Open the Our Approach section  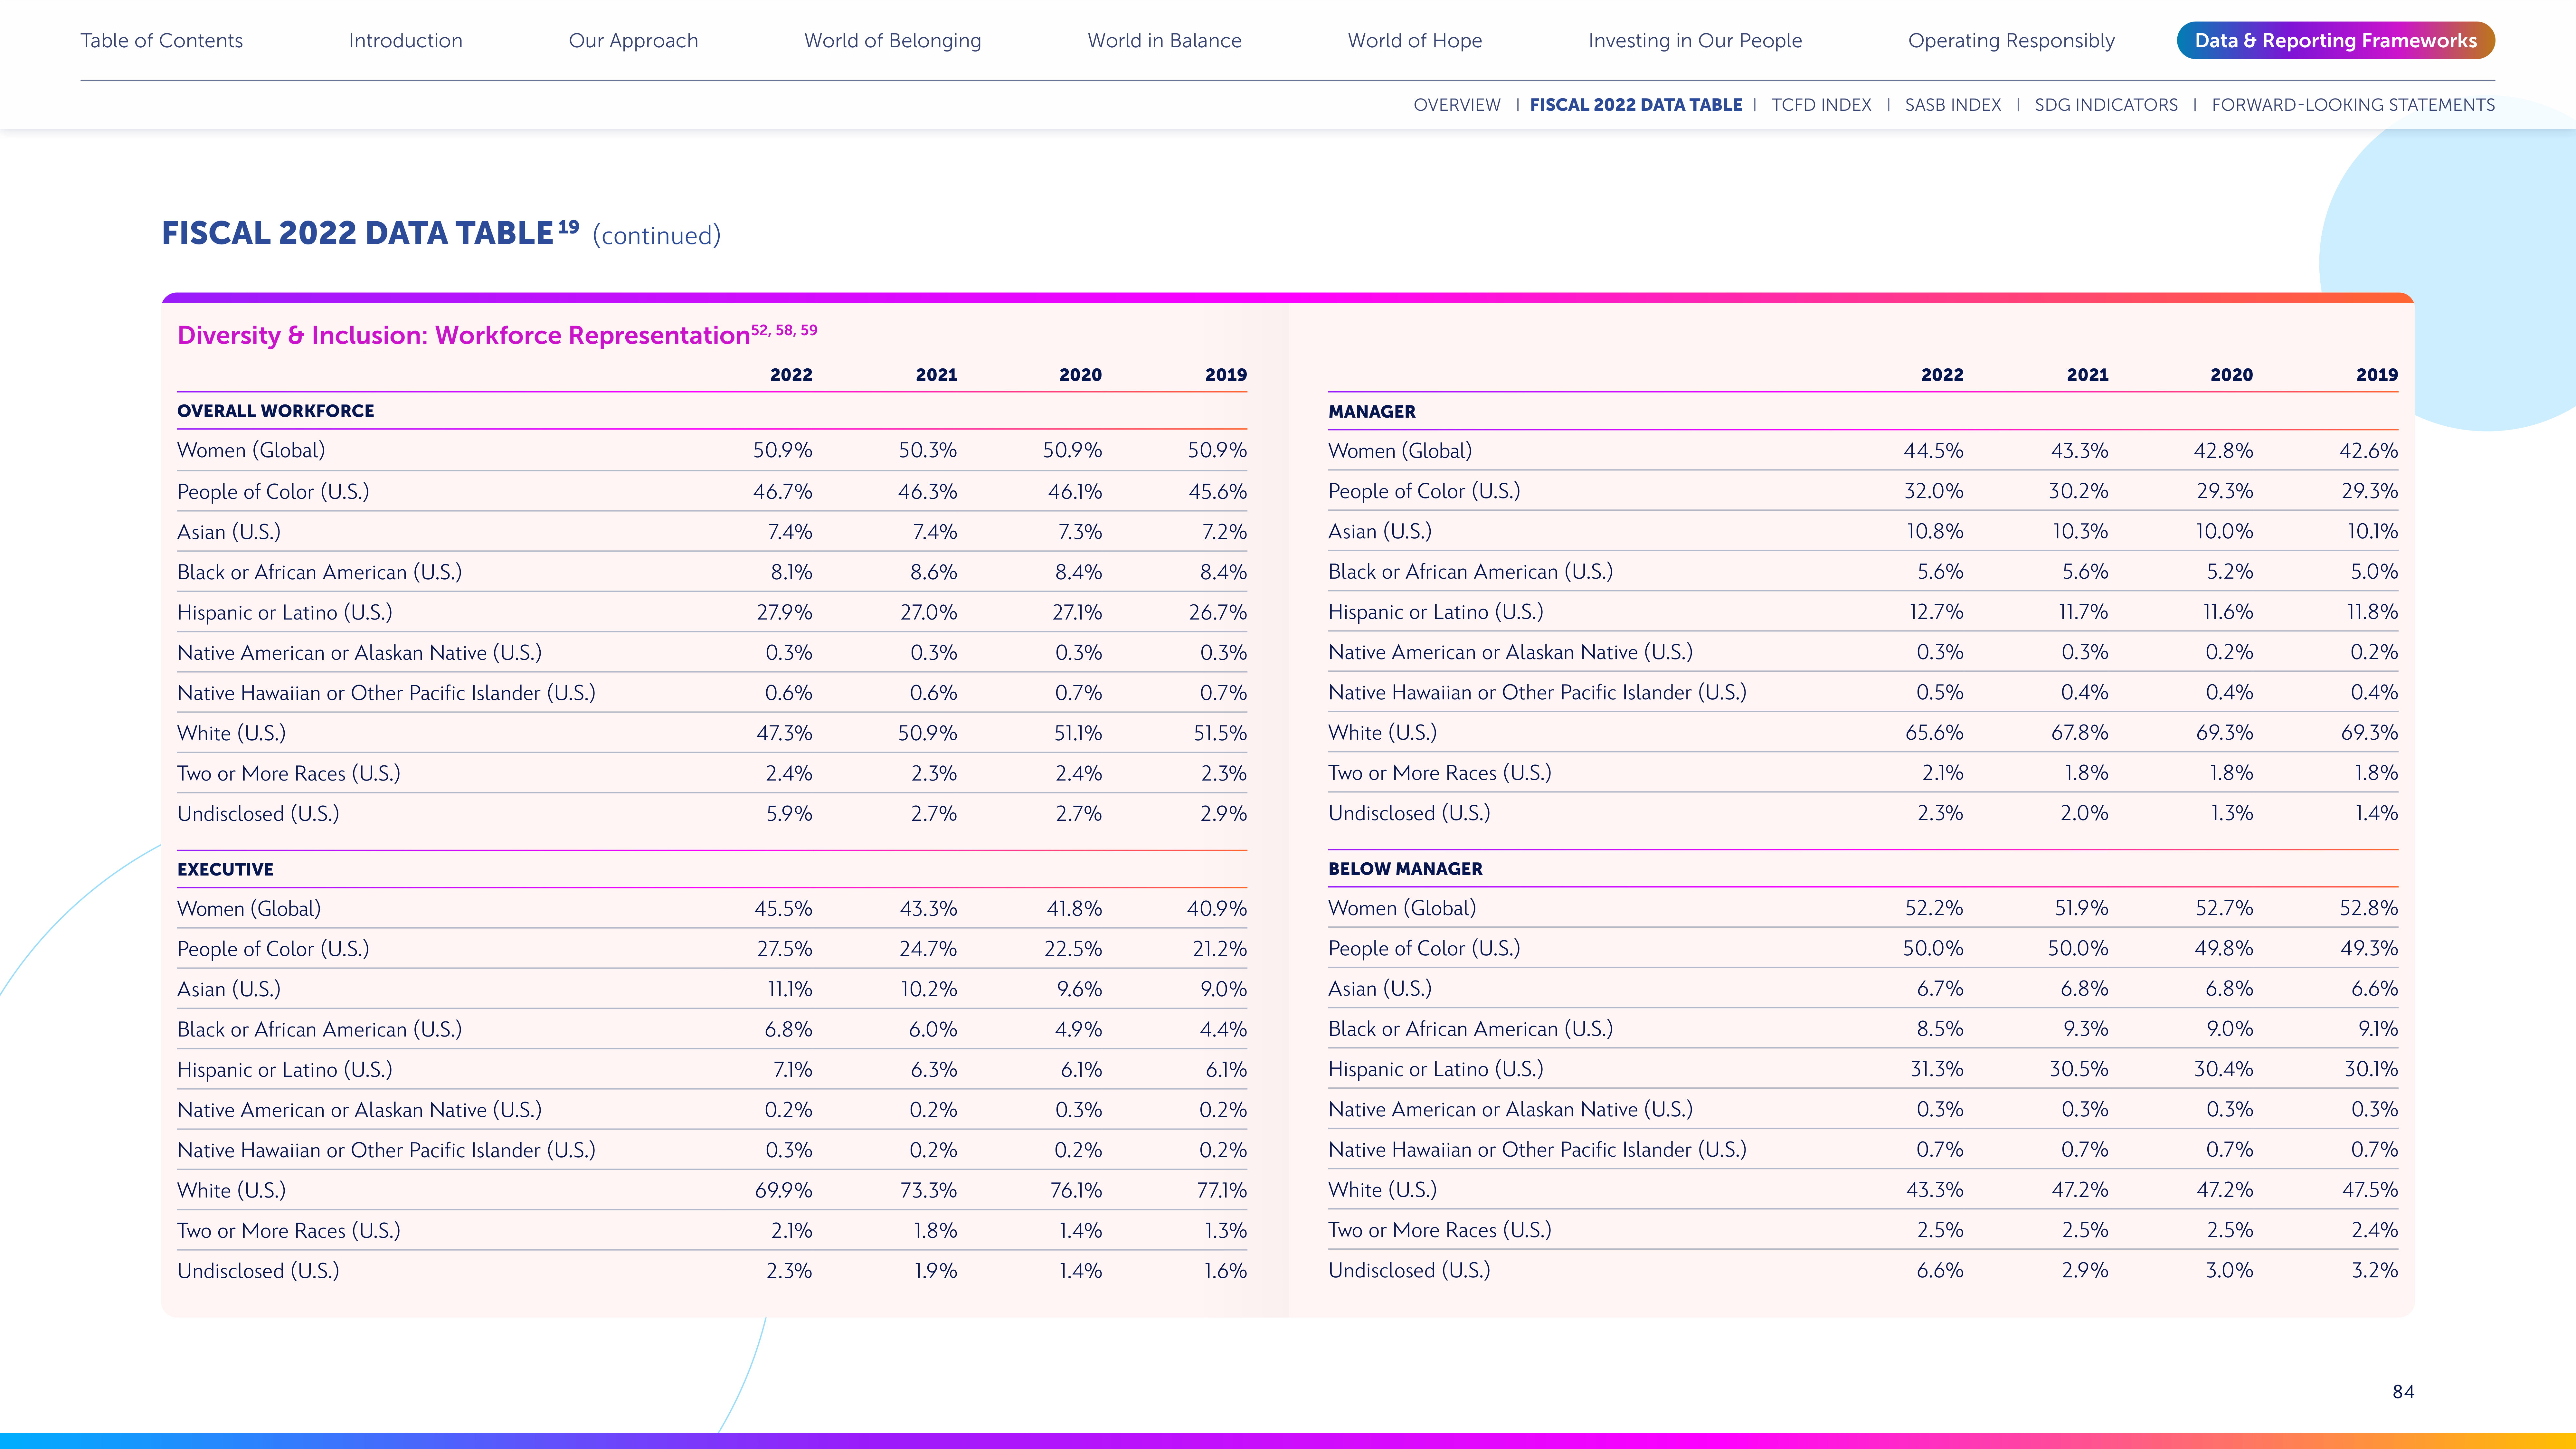click(633, 41)
